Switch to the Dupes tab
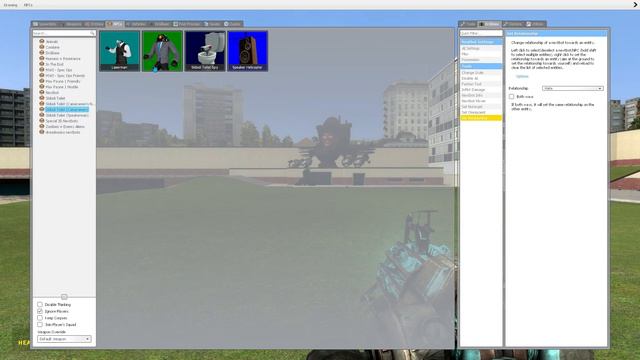Screen dimensions: 640x360 click(x=233, y=24)
